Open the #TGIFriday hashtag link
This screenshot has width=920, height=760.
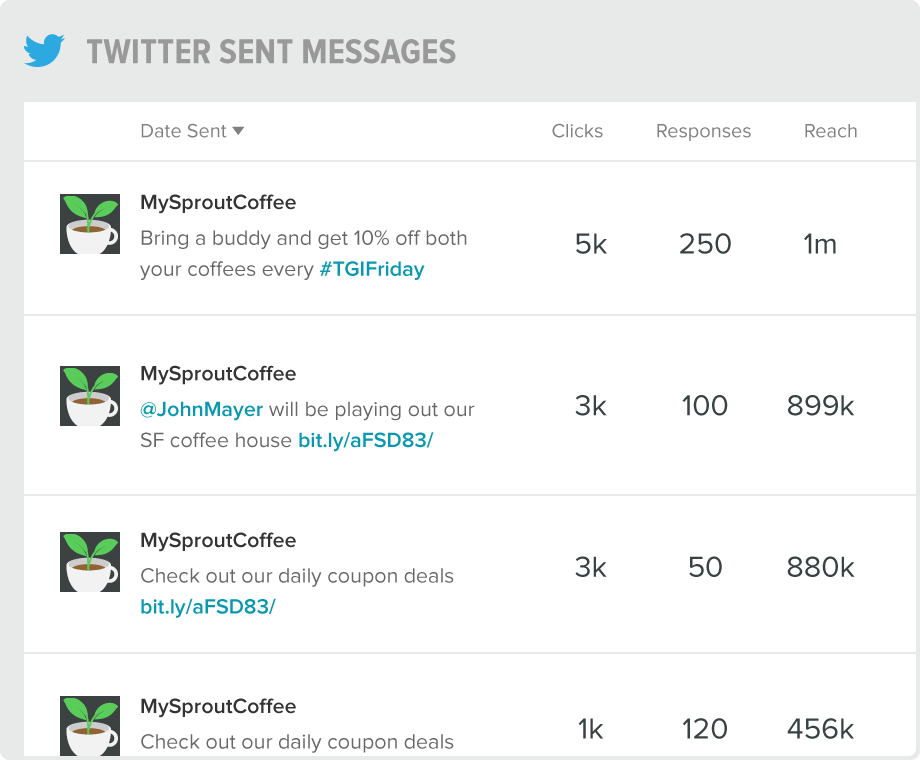(372, 269)
